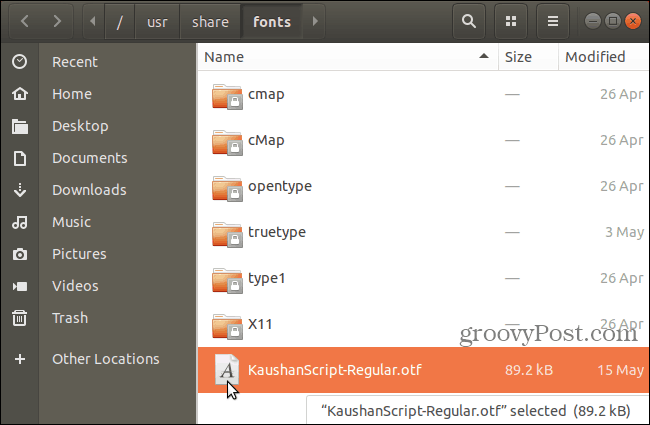Open Trash label in the sidebar

[x=70, y=318]
